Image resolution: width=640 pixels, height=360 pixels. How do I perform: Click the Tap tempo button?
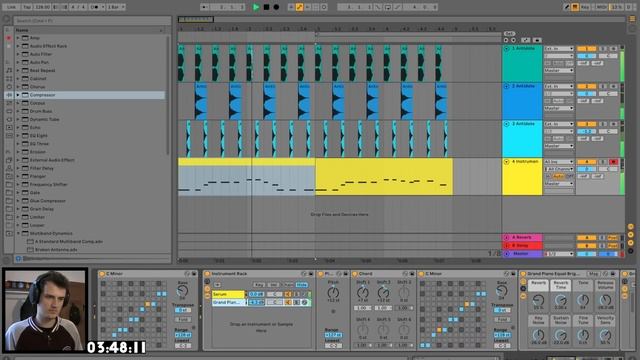coord(27,7)
